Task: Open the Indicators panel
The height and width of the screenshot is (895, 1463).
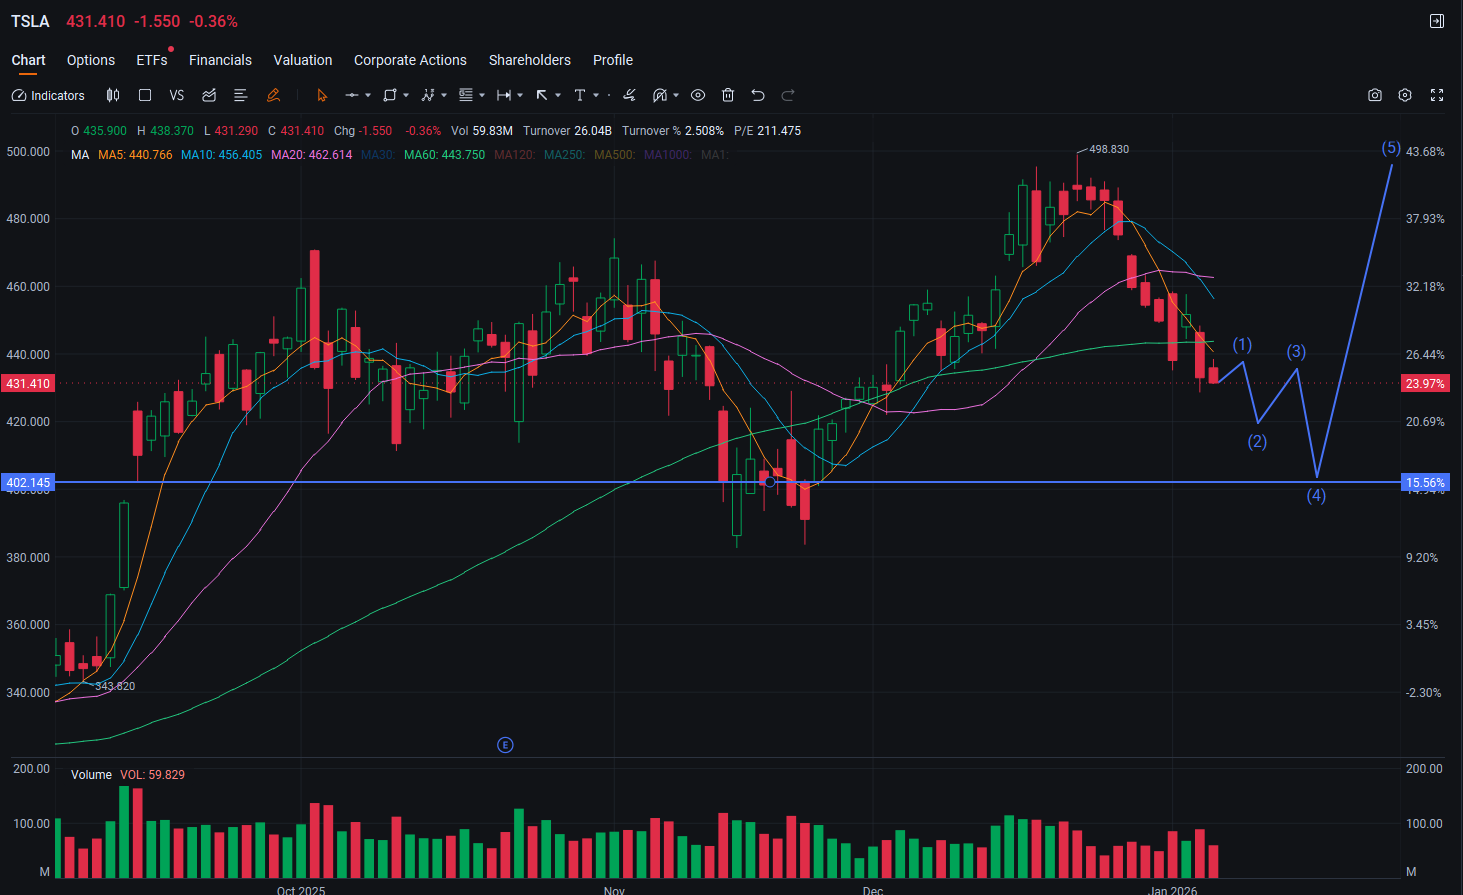Action: tap(48, 95)
